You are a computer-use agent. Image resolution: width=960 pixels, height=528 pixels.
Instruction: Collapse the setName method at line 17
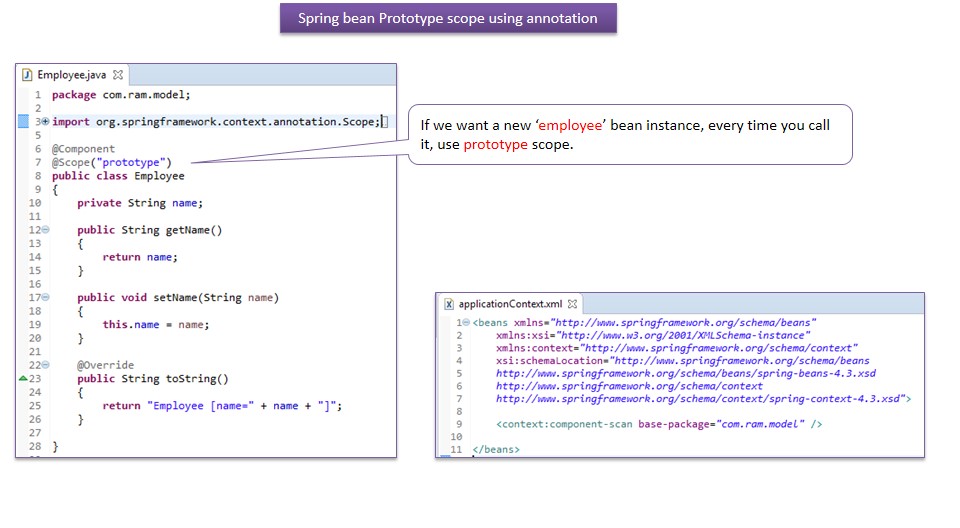(45, 297)
